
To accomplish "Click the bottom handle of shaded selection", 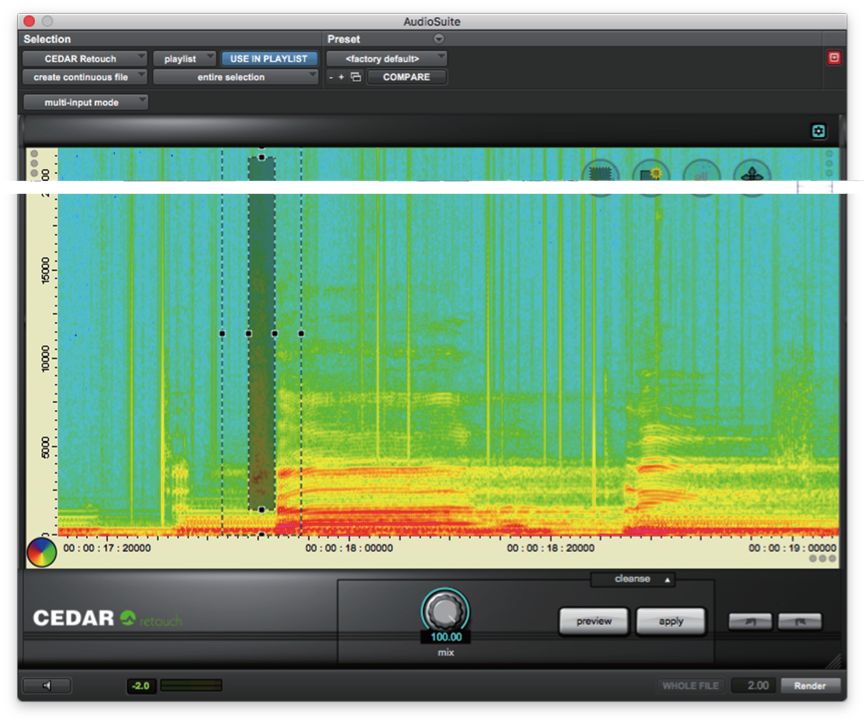I will 261,510.
